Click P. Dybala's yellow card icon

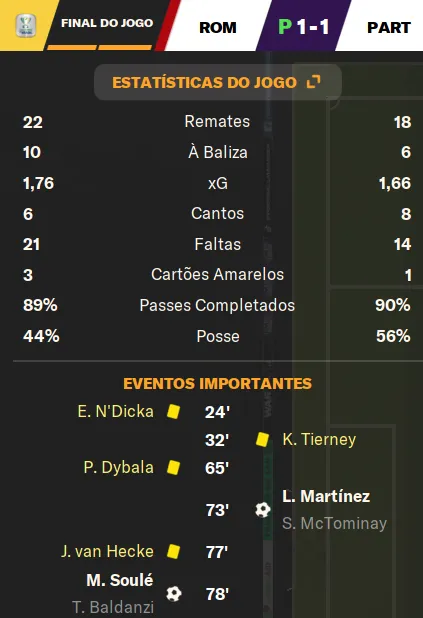(x=173, y=467)
